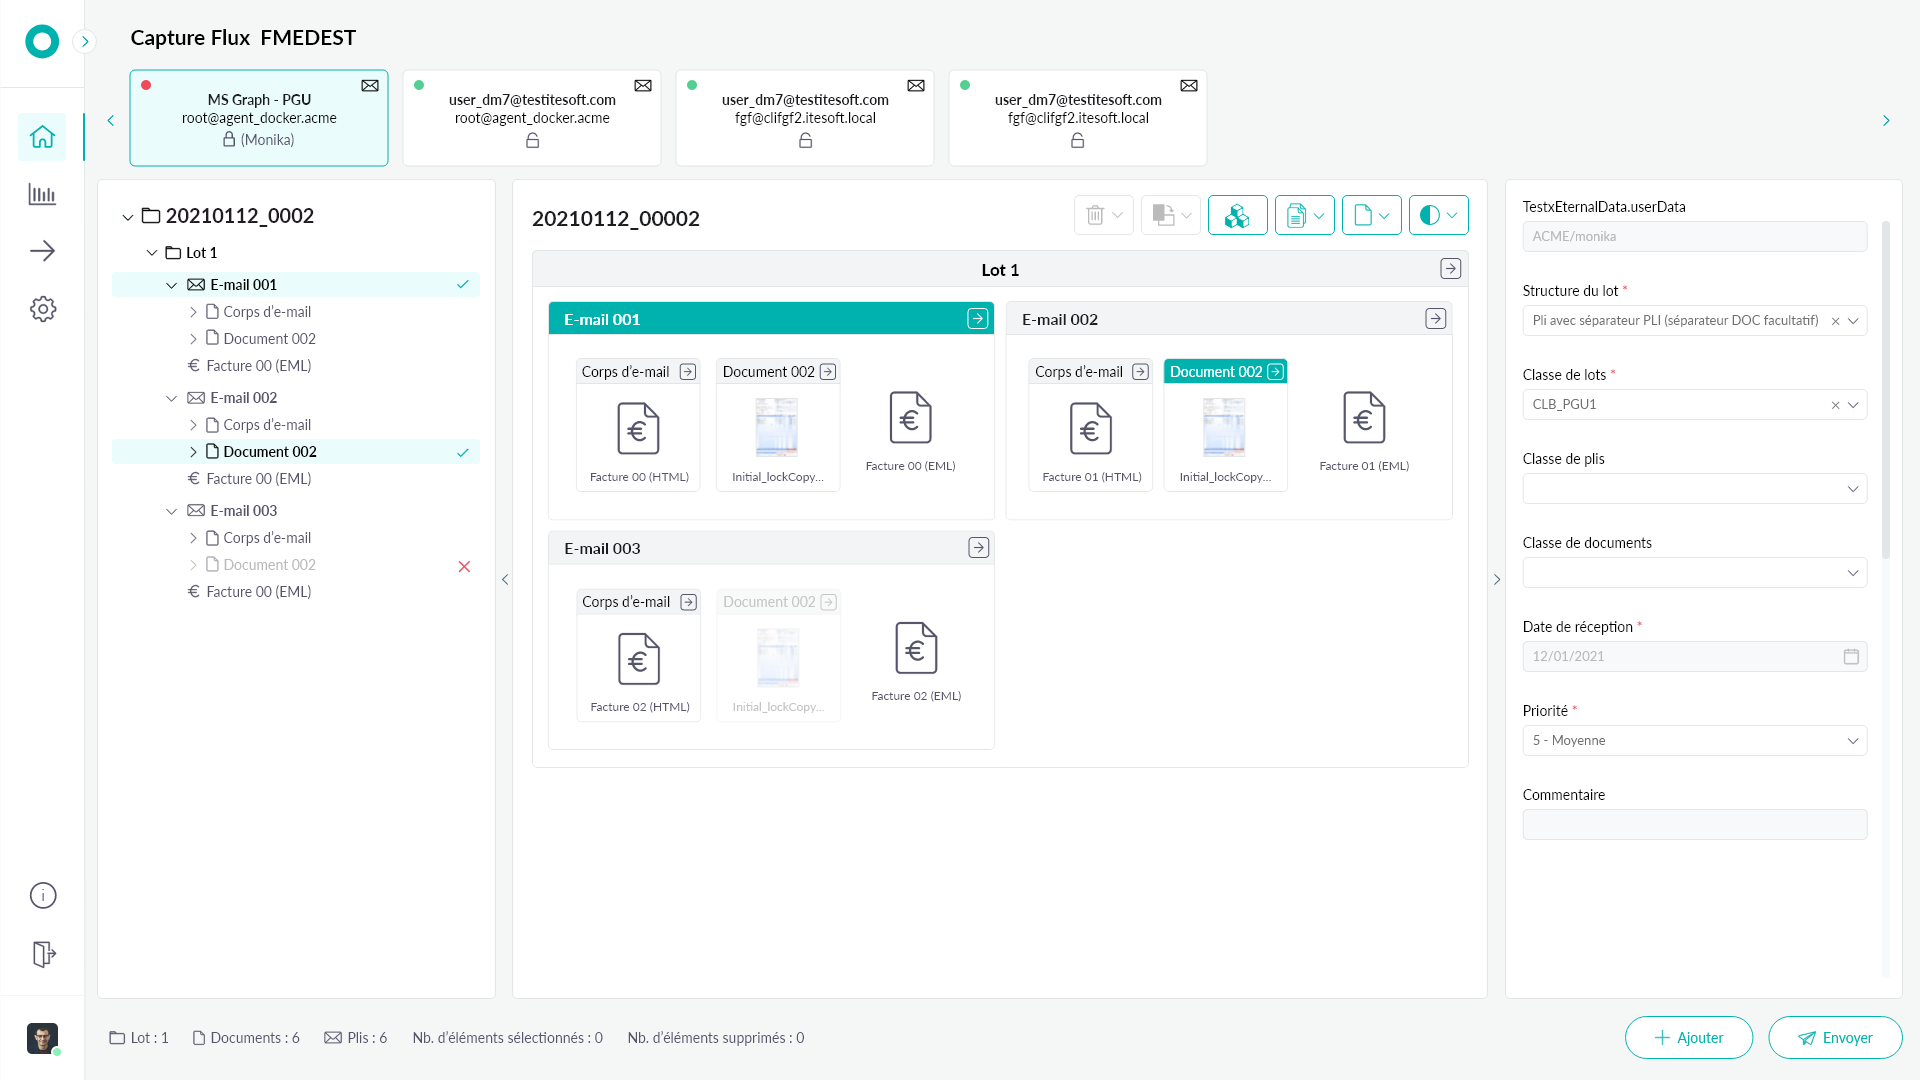
Task: Open the info circle icon in sidebar
Action: (x=42, y=896)
